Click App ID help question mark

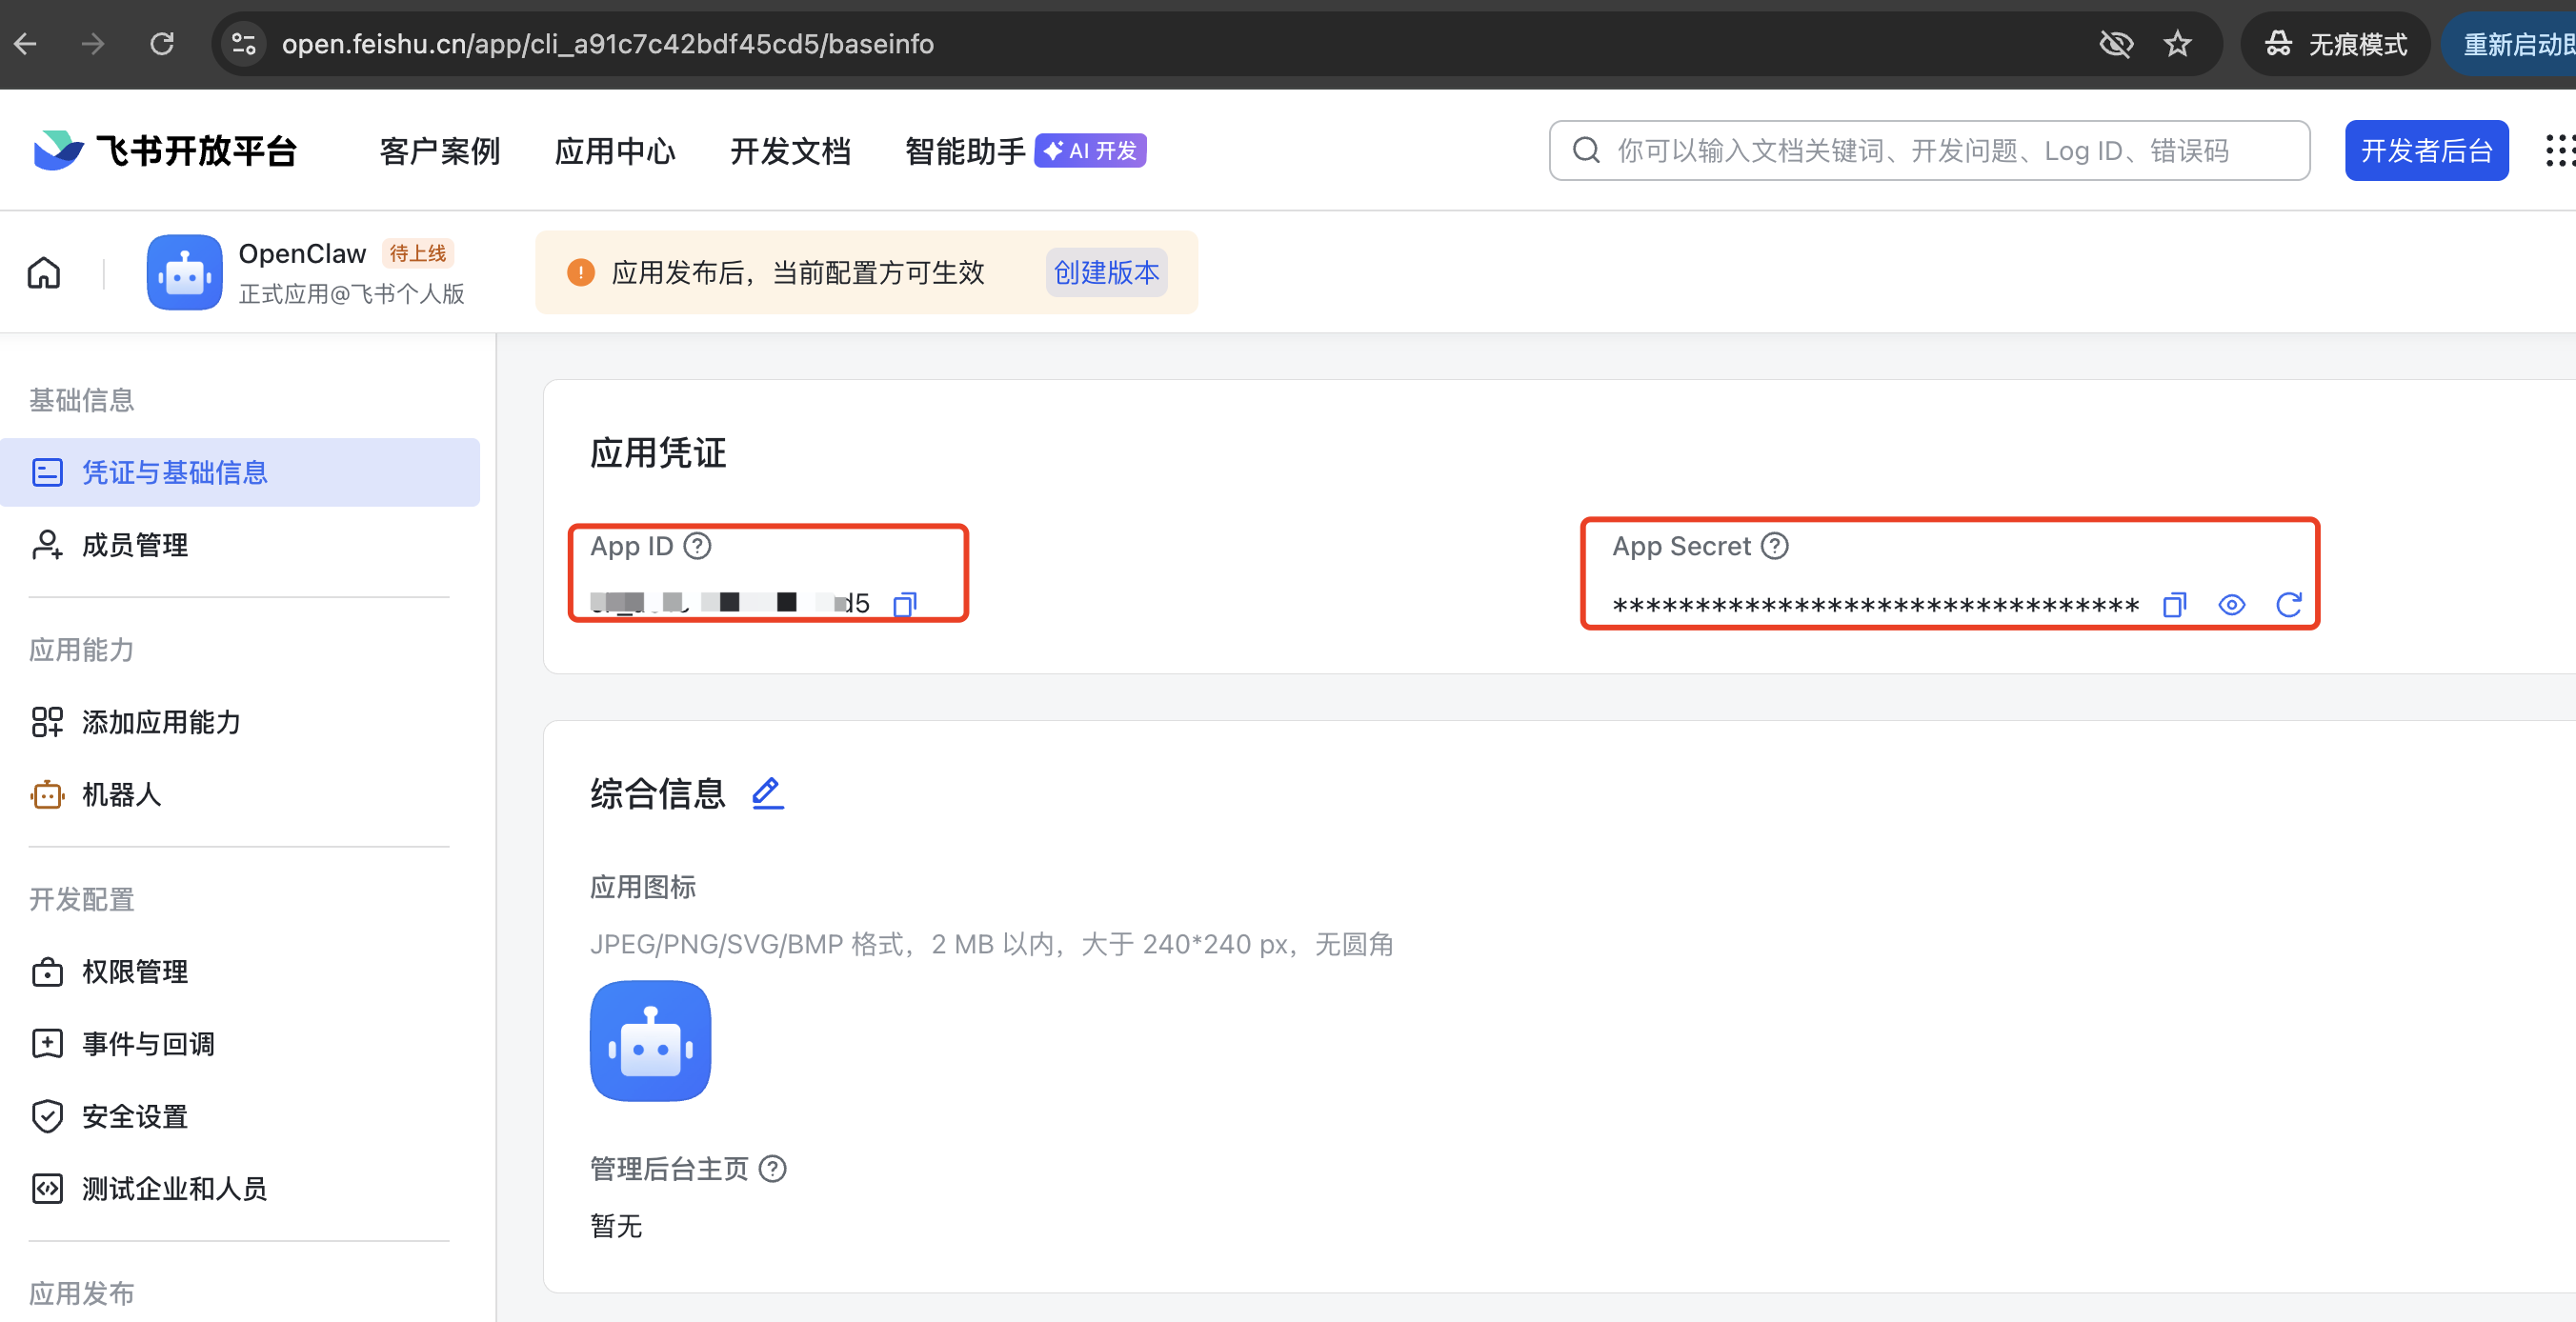point(697,546)
